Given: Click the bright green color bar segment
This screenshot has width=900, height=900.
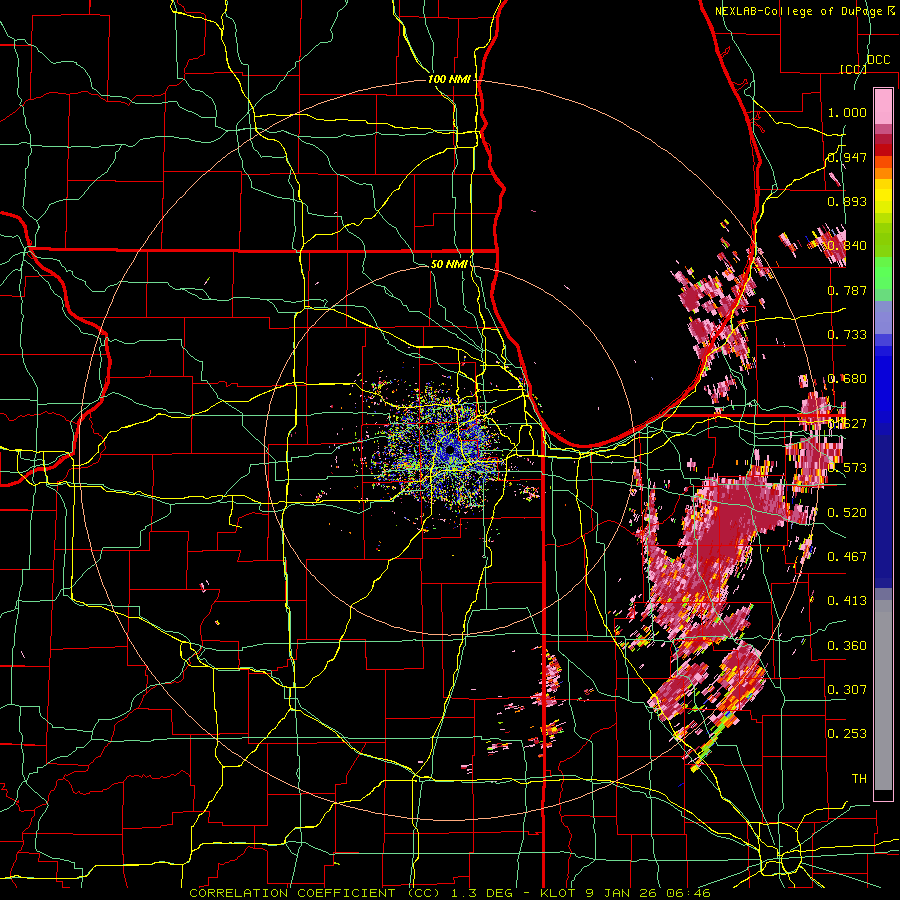Looking at the screenshot, I should point(883,273).
